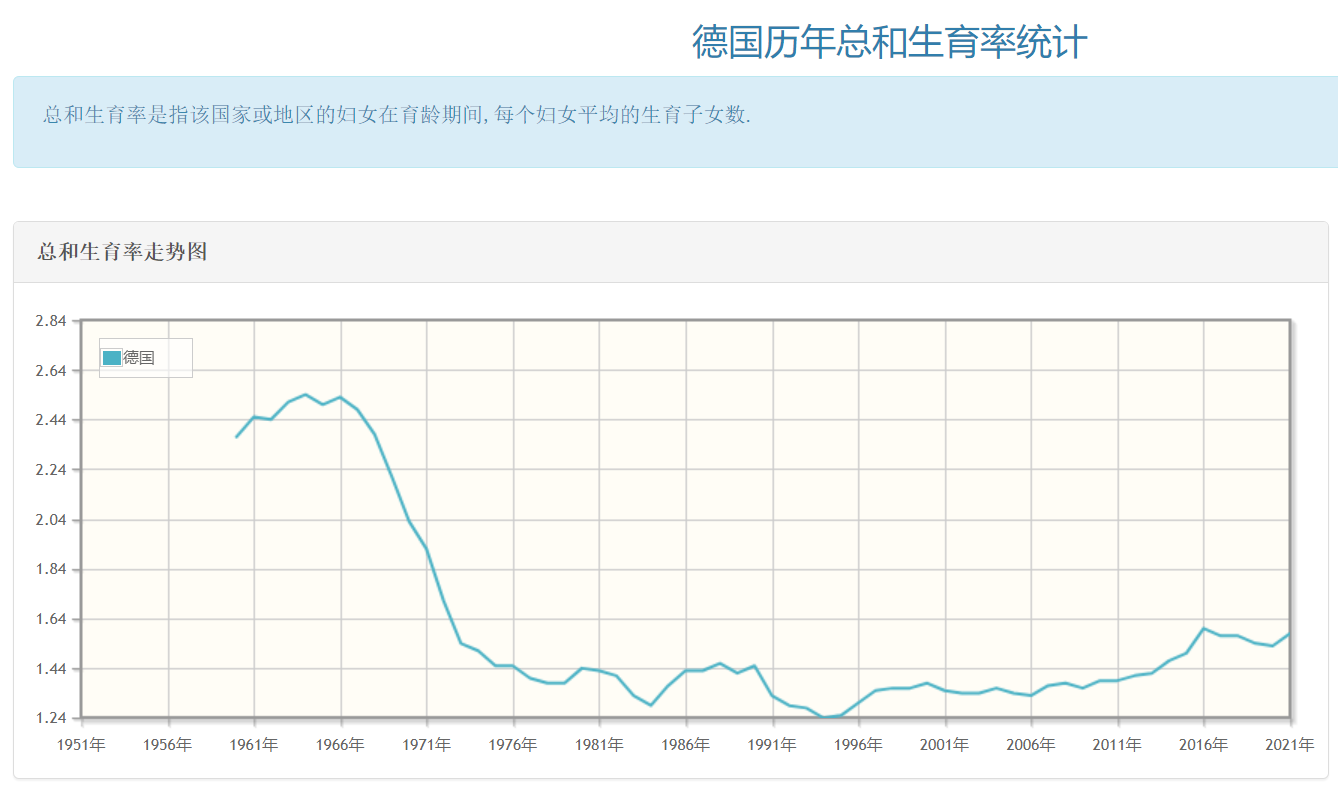Click the 1961年 x-axis label
This screenshot has width=1338, height=789.
(254, 745)
